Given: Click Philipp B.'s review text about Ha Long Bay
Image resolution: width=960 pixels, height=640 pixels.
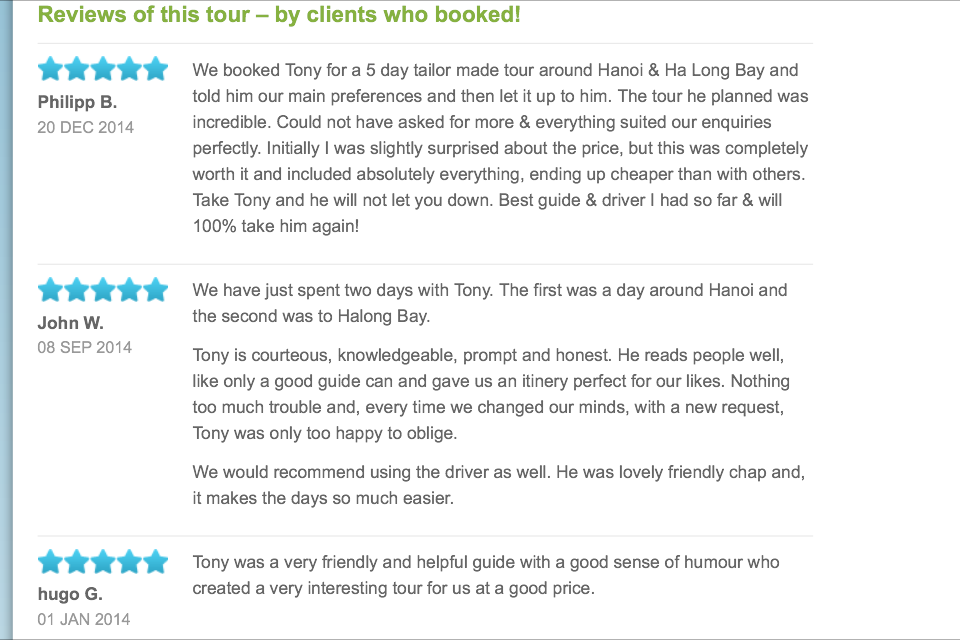Looking at the screenshot, I should [500, 148].
